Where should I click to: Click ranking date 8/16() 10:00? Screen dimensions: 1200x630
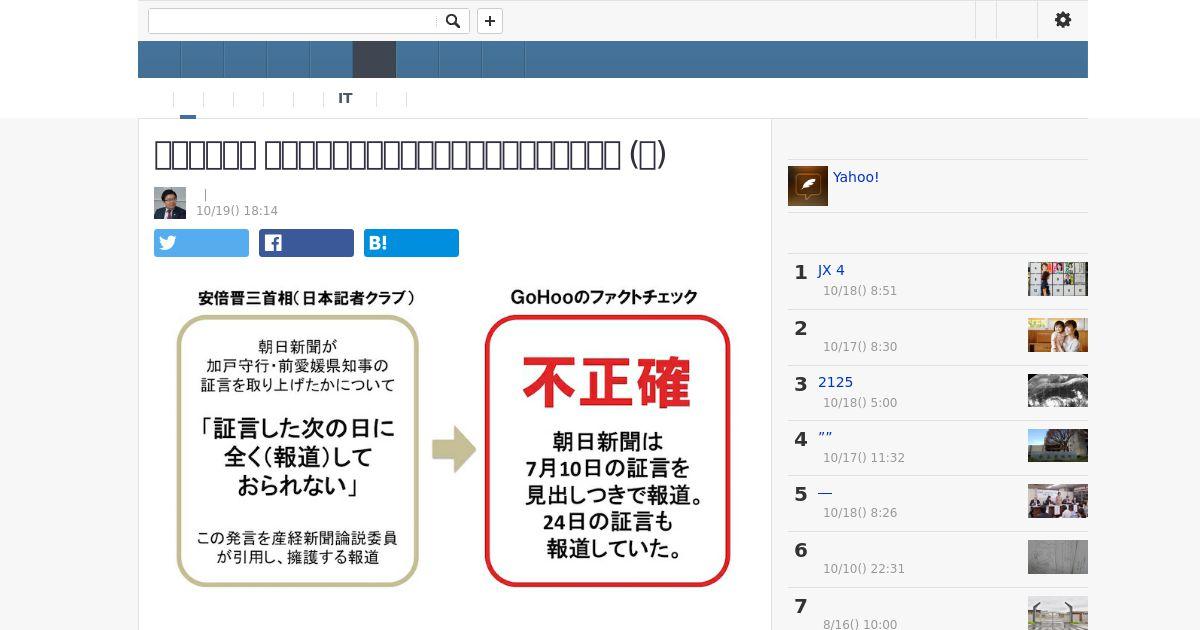860,624
